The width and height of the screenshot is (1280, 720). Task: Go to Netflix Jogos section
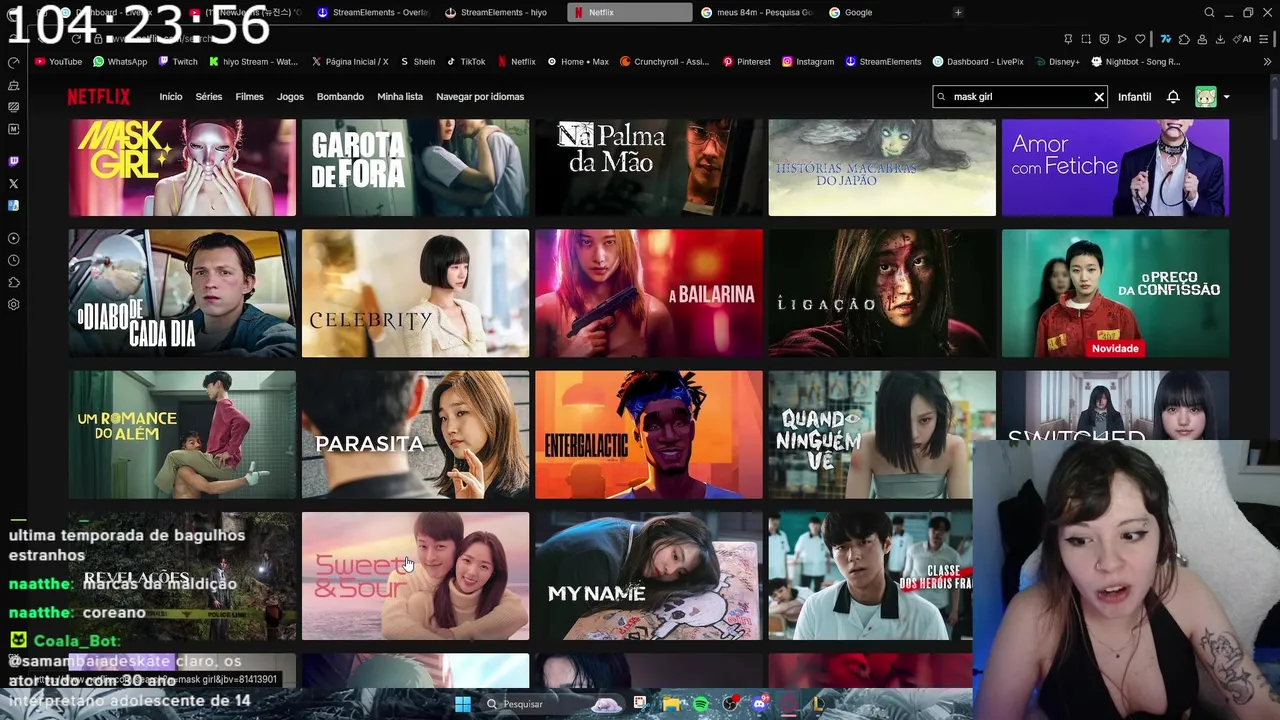coord(290,97)
